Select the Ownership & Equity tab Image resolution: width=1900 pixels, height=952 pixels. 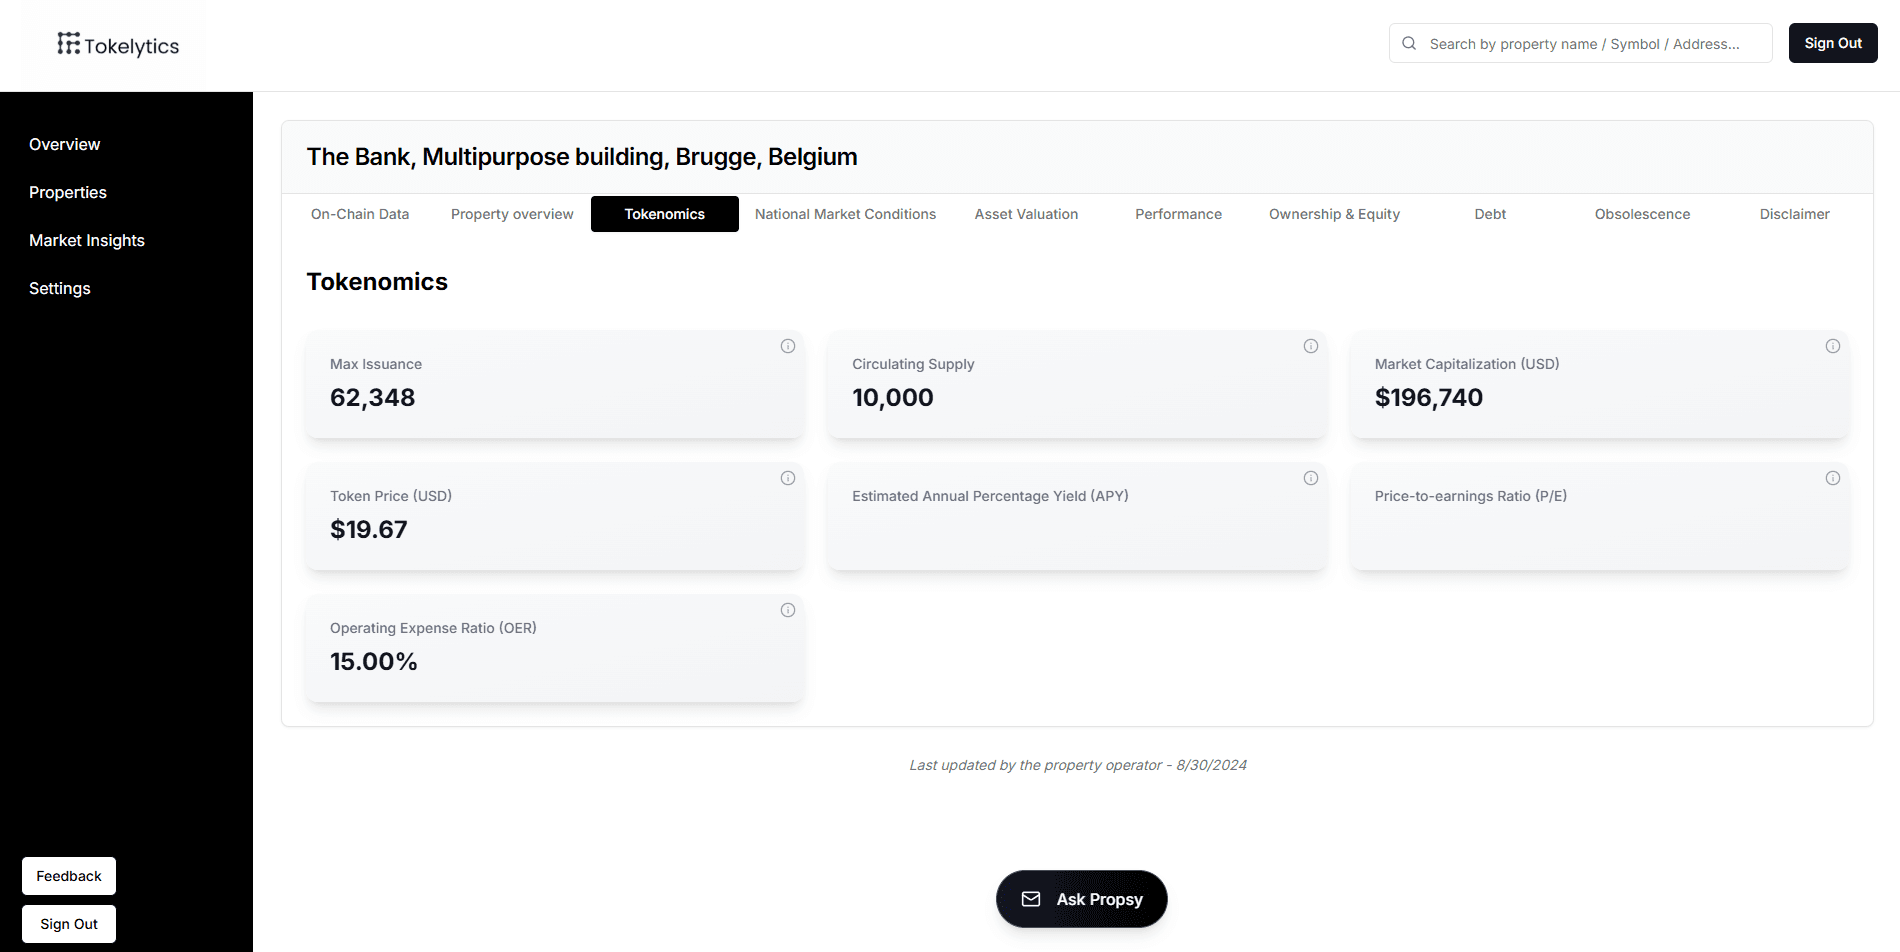click(1334, 214)
